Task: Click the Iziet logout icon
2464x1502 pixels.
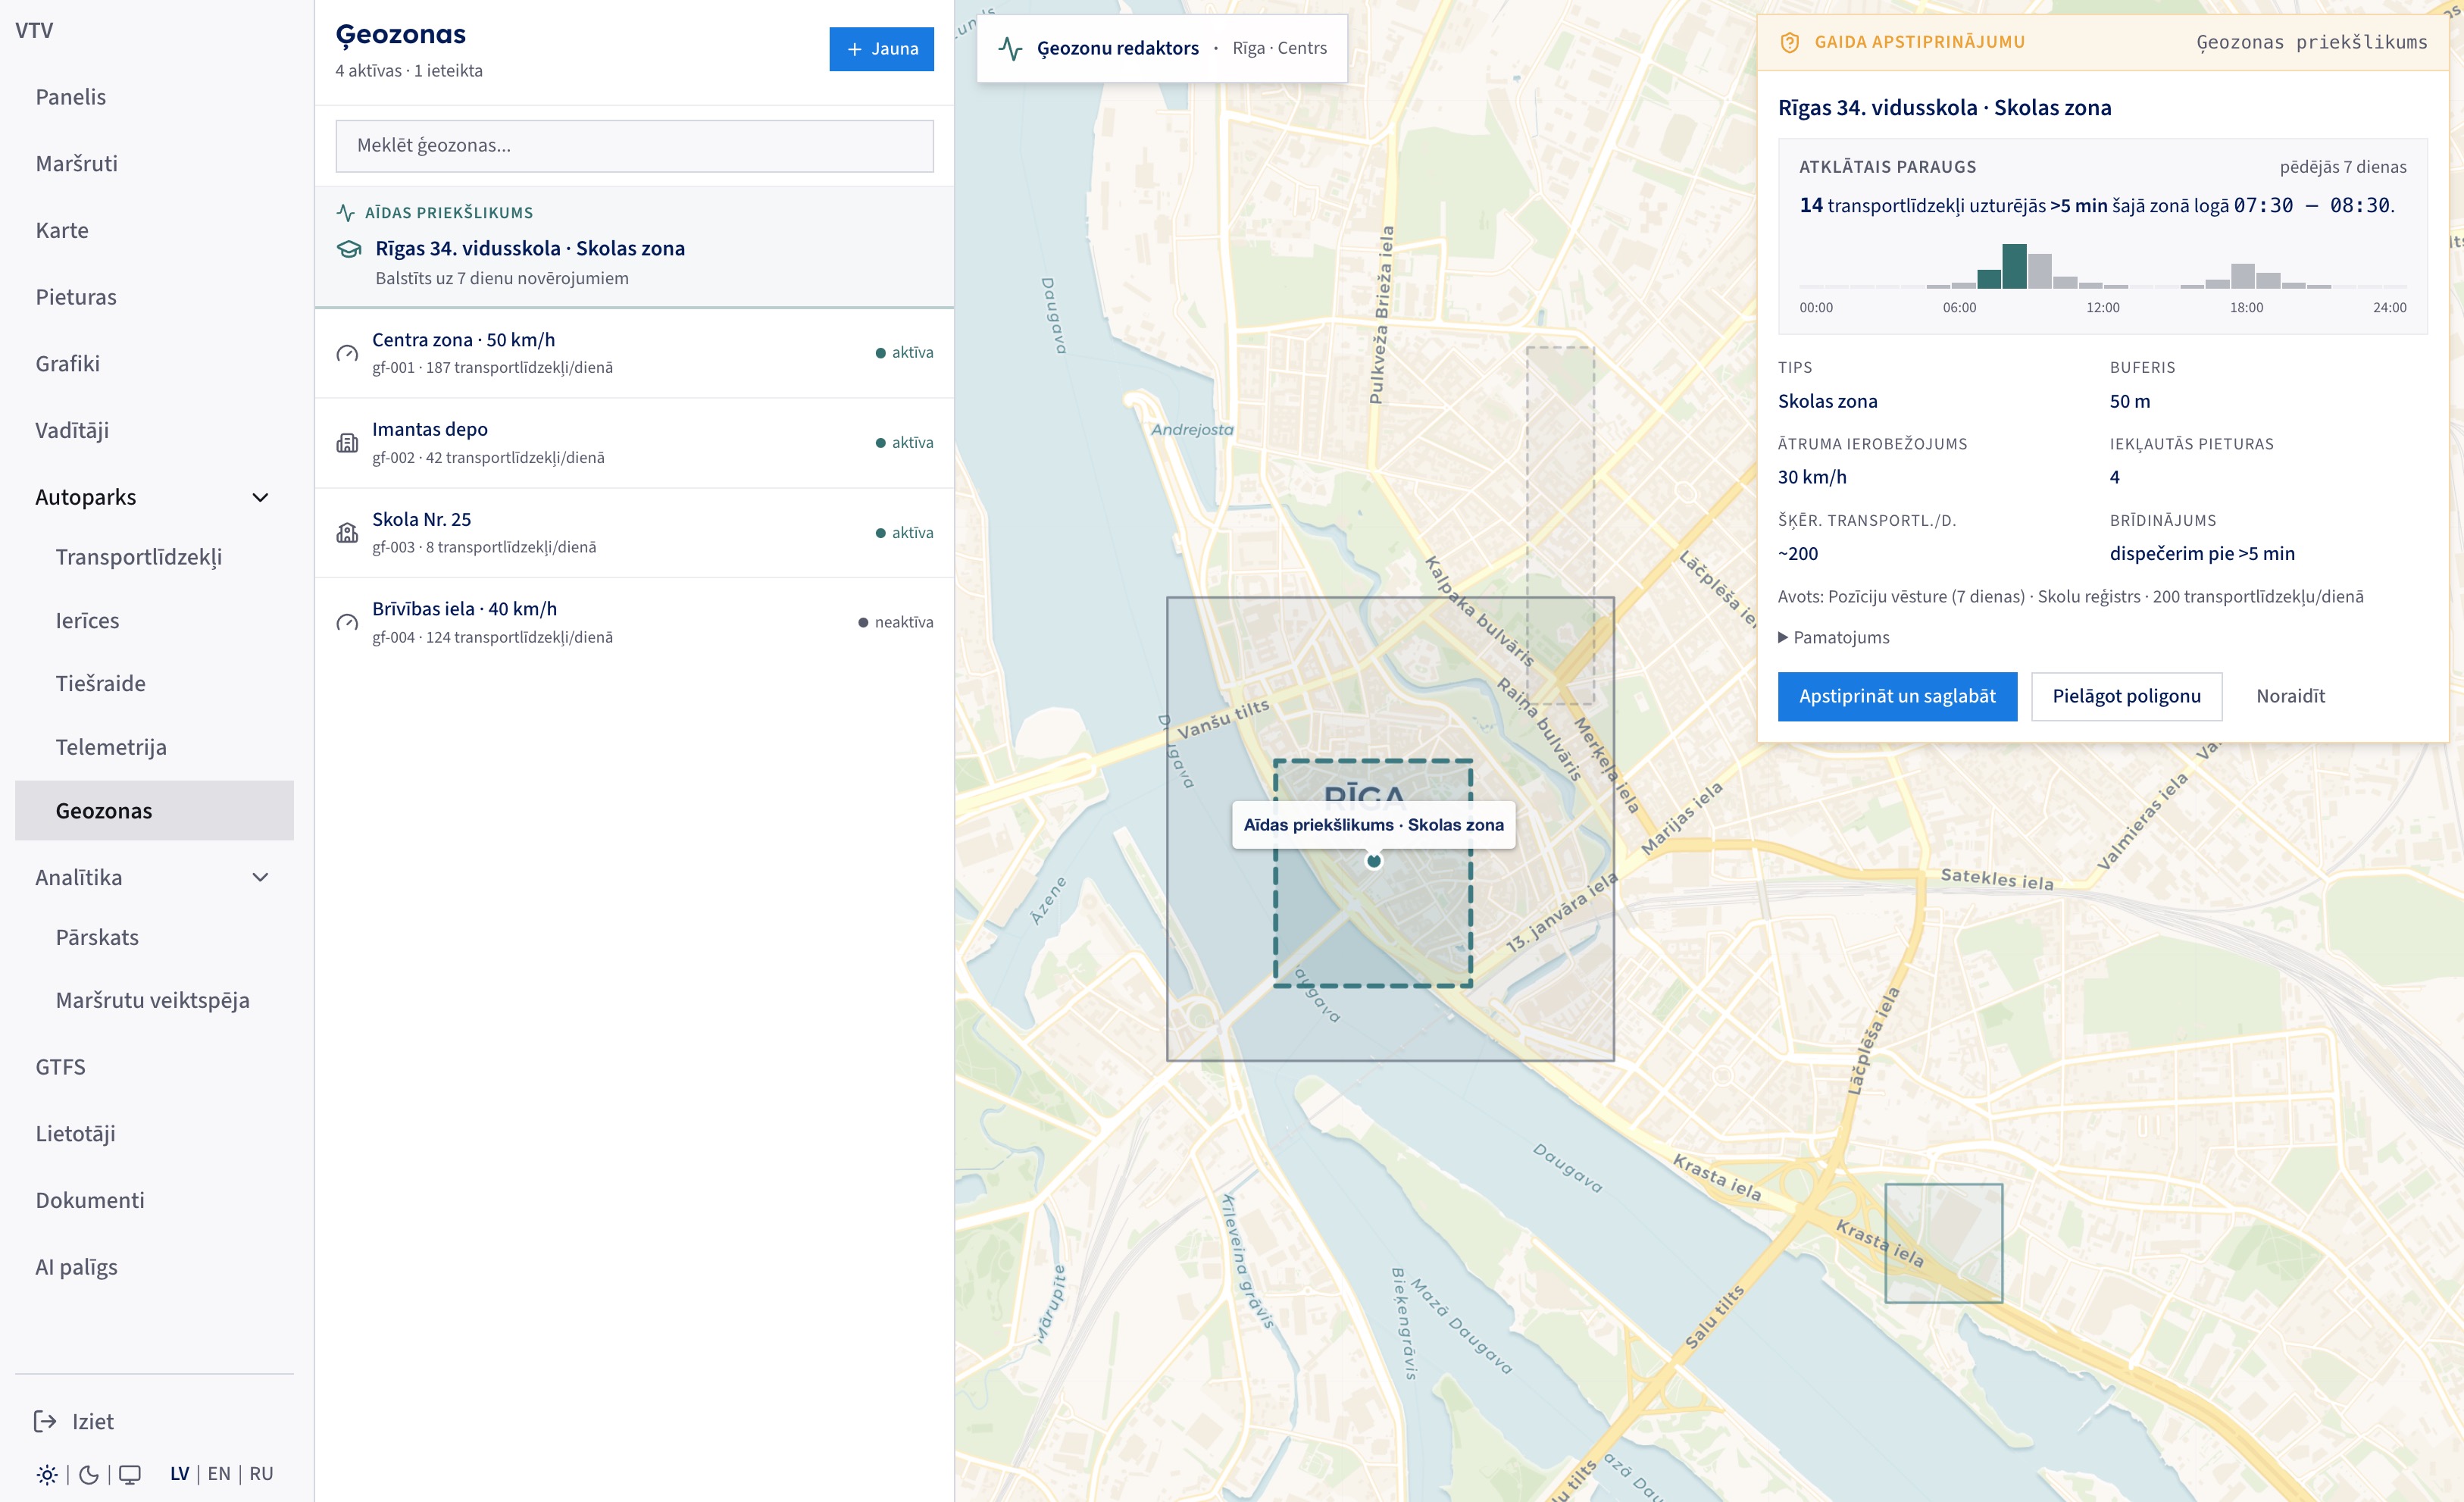Action: 45,1421
